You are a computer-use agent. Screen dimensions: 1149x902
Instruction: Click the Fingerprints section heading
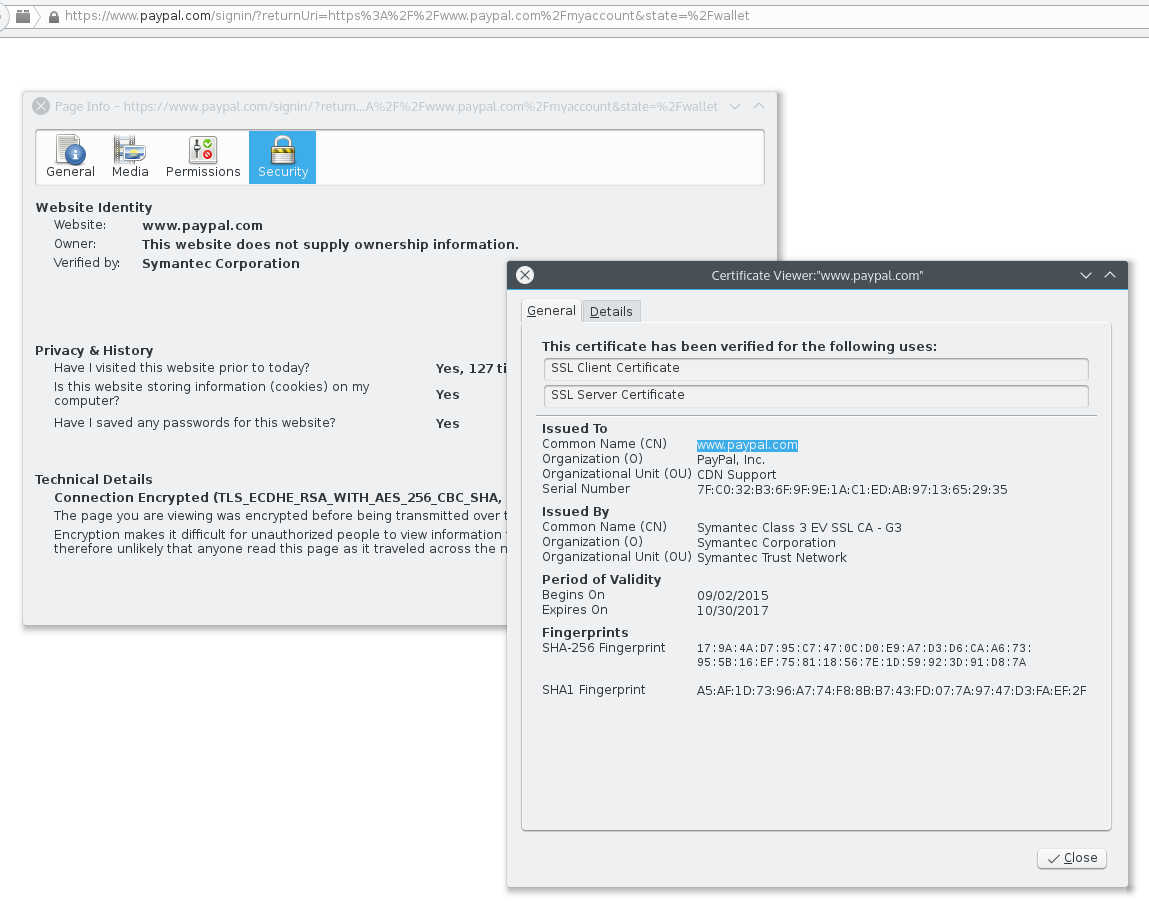[585, 632]
